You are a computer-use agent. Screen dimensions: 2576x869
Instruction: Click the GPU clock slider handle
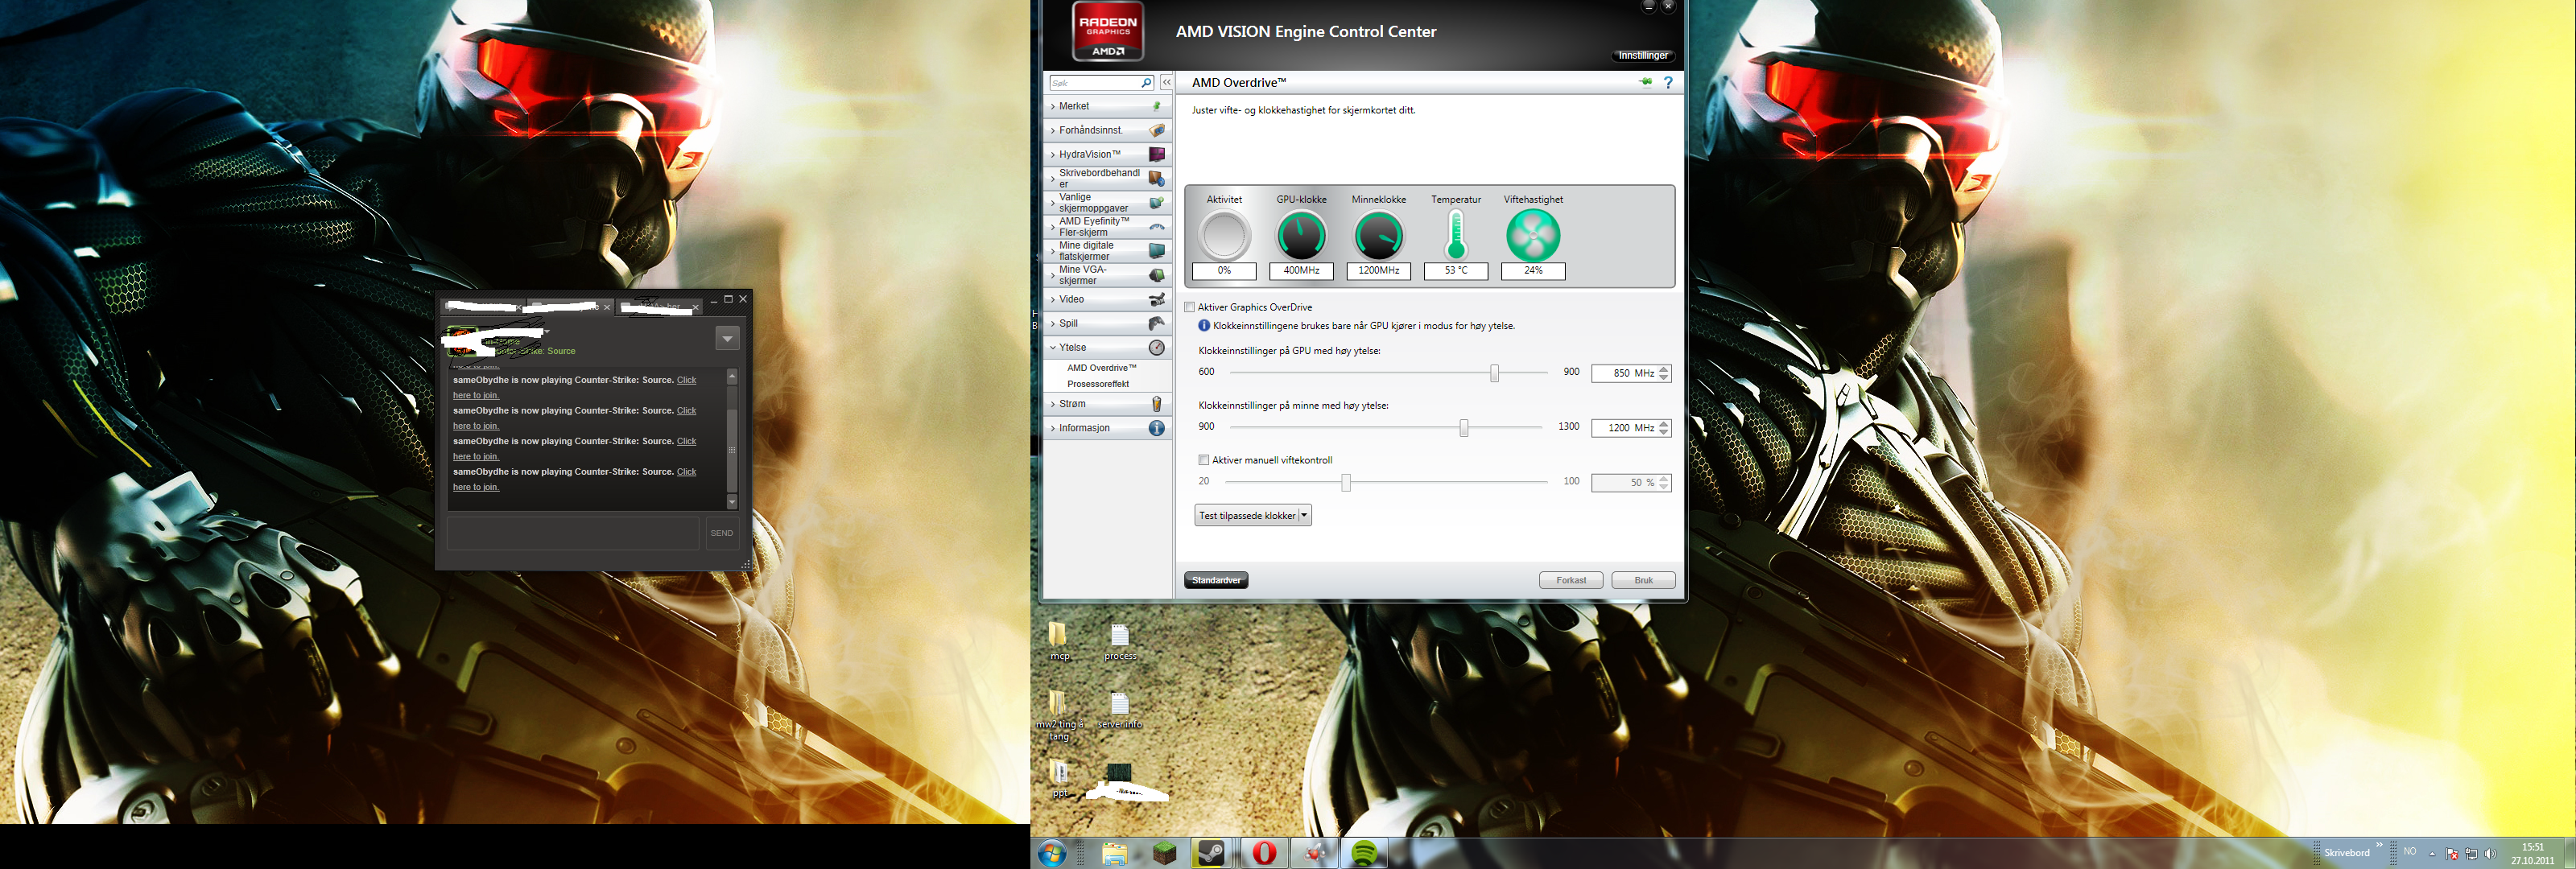coord(1494,373)
